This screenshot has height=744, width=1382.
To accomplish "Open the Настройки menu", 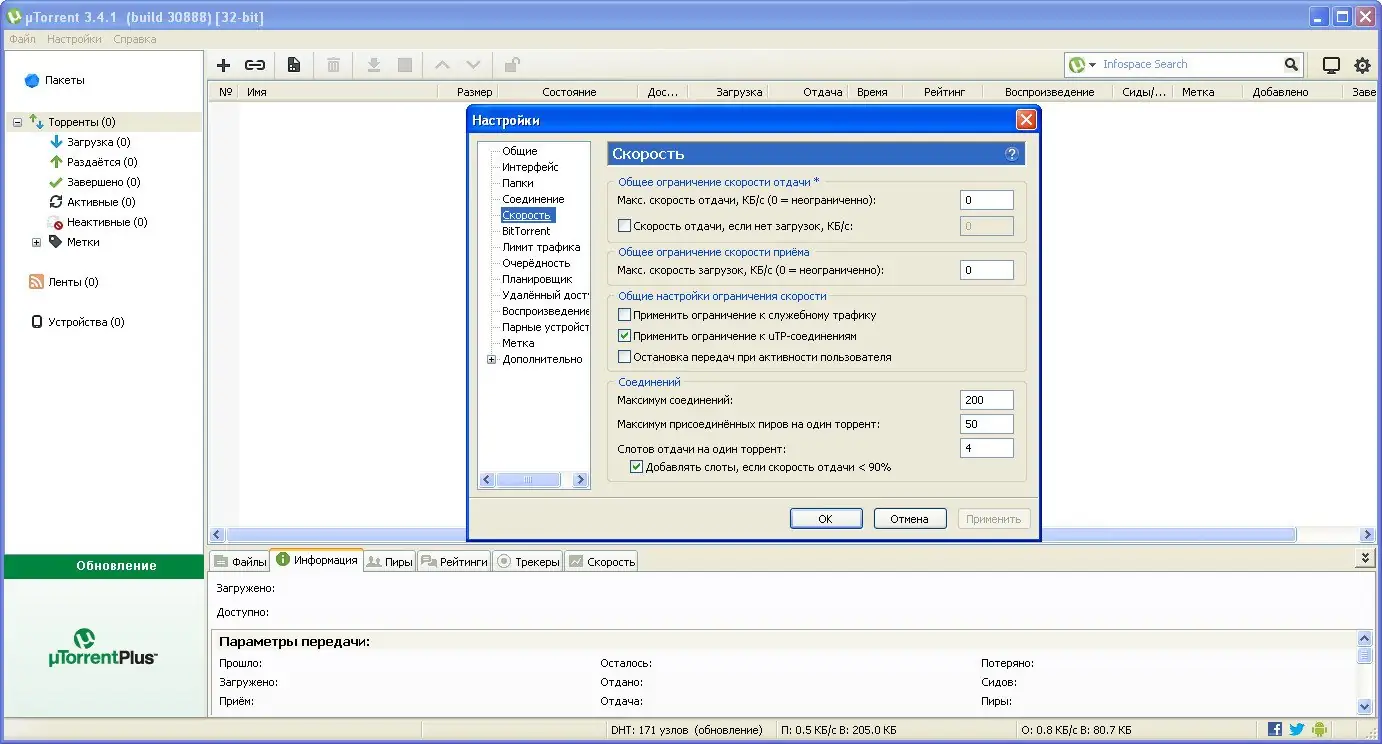I will click(x=74, y=40).
